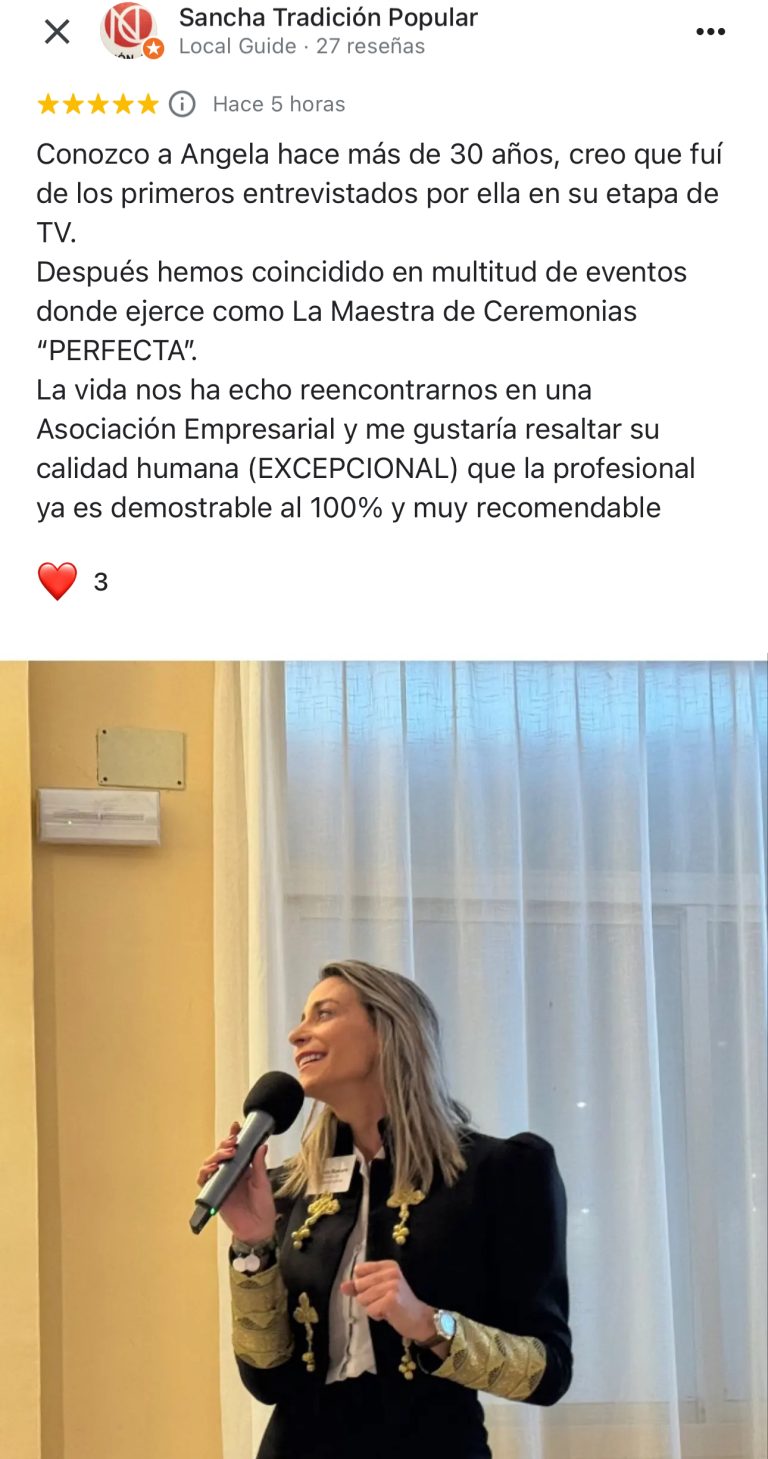768x1459 pixels.
Task: Tap the Local Guide label
Action: (238, 46)
